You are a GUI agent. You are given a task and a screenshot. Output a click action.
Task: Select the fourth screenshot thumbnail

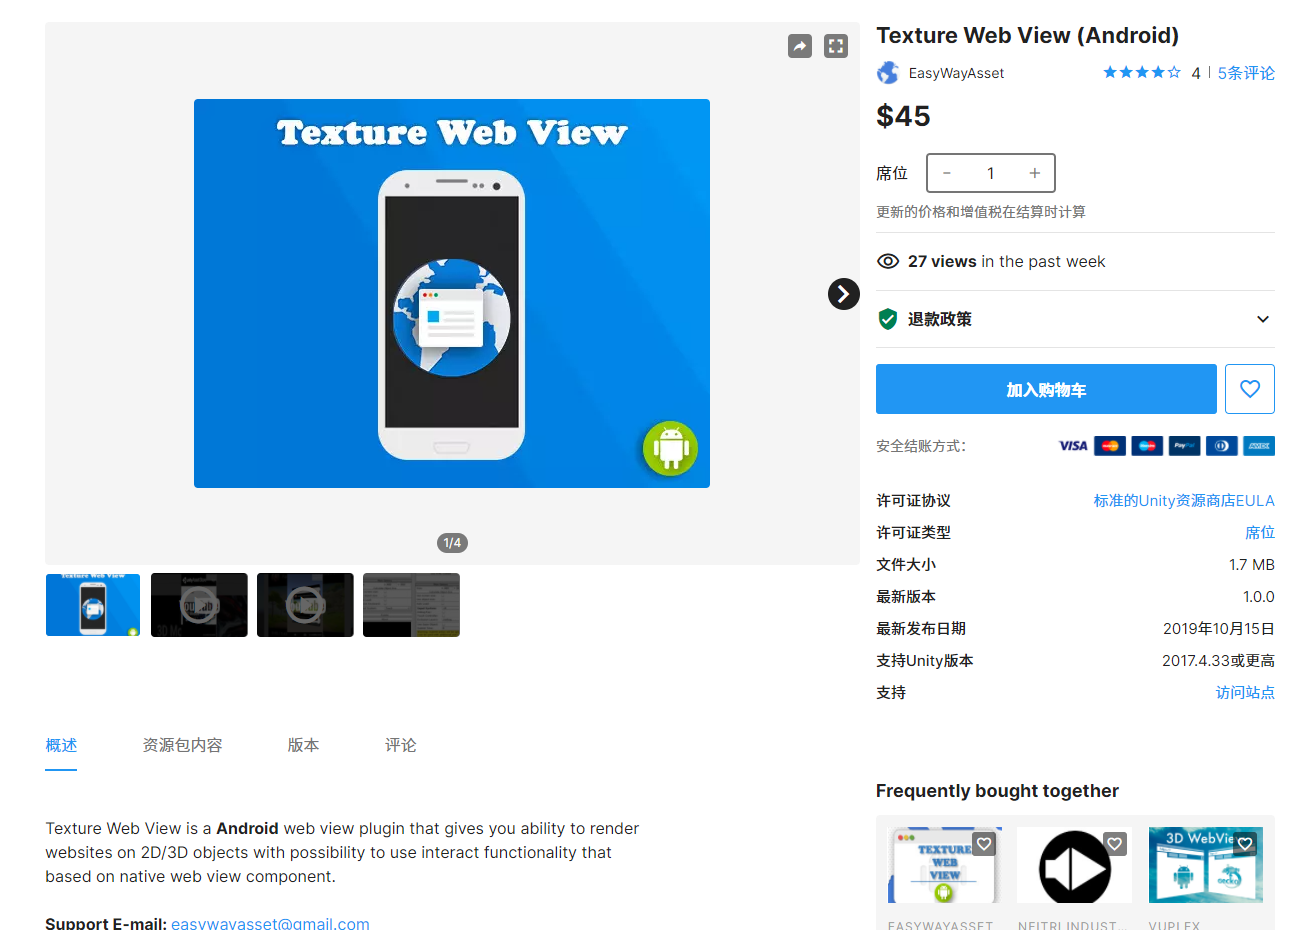411,605
